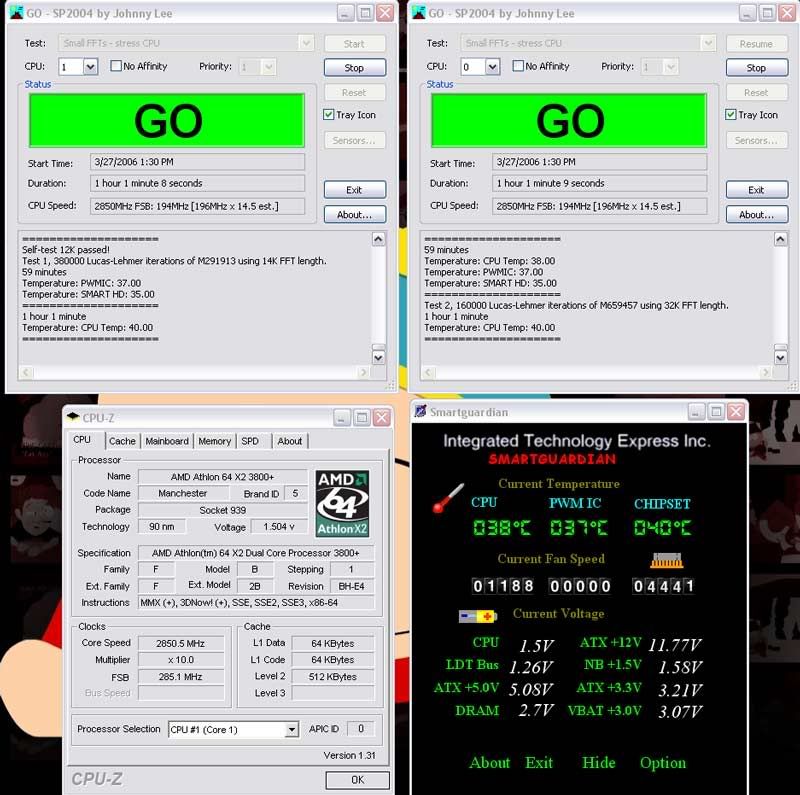Switch to the Memory tab in CPU-Z
The image size is (800, 795).
coord(215,441)
